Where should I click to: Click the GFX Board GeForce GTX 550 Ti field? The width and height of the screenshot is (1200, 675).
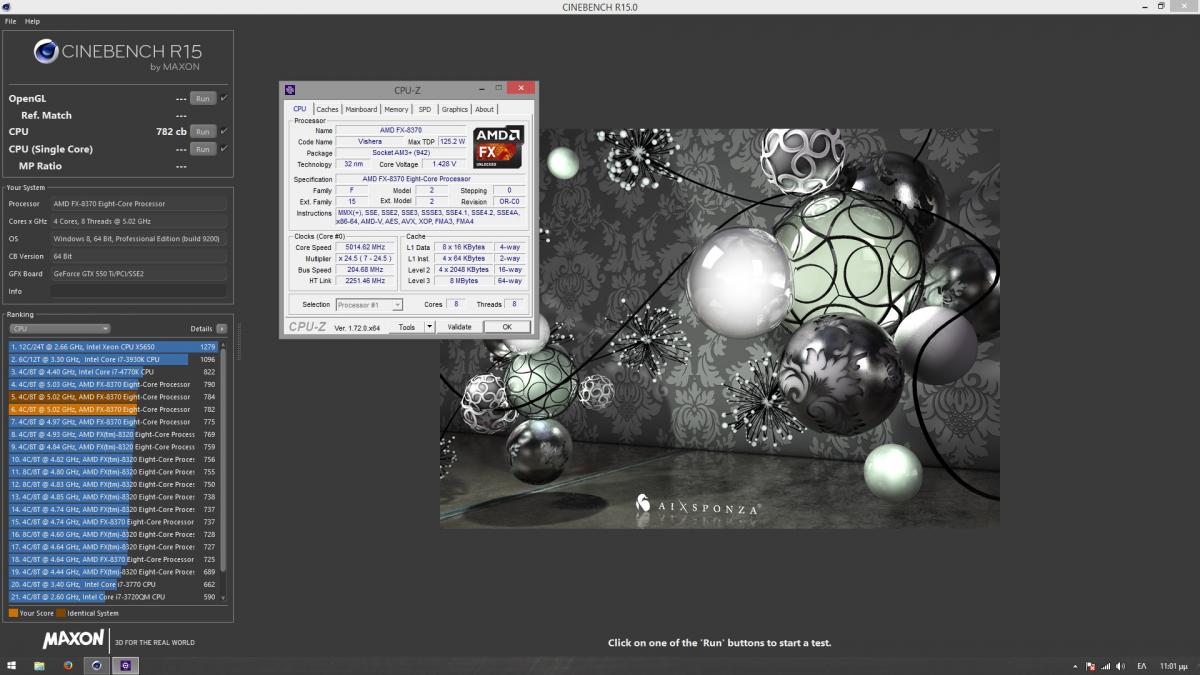tap(139, 274)
